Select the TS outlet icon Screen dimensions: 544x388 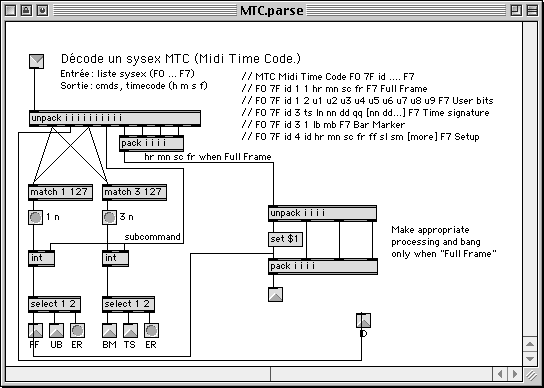click(130, 330)
